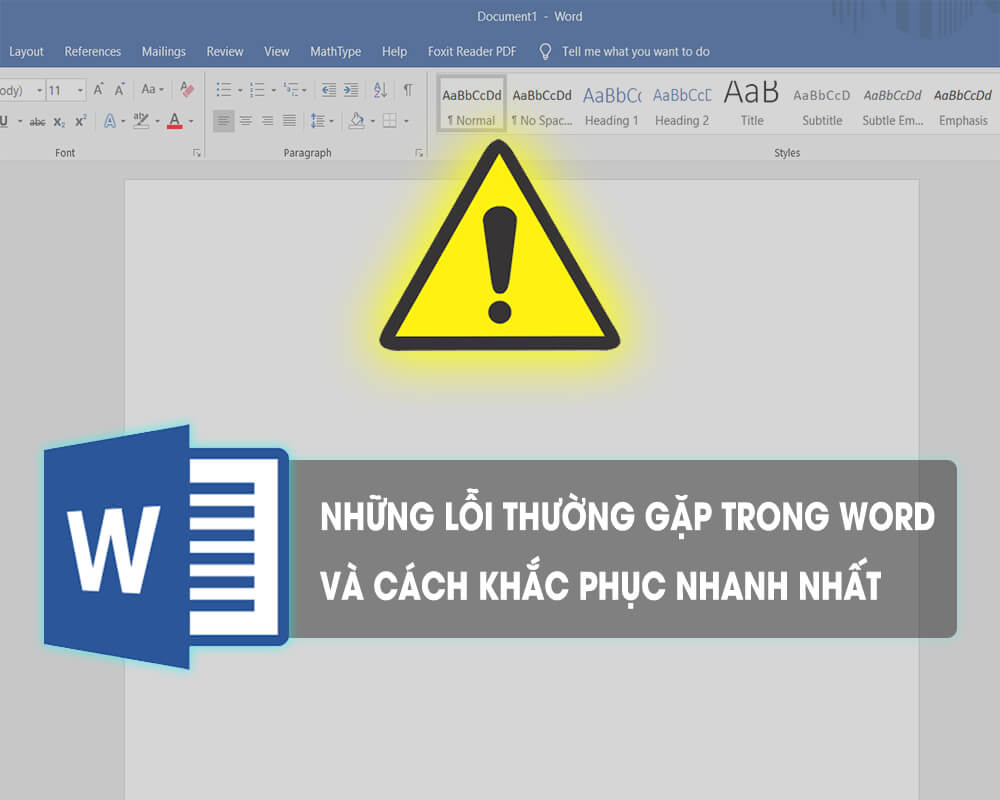This screenshot has width=1000, height=800.
Task: Center align the paragraph
Action: coord(246,121)
